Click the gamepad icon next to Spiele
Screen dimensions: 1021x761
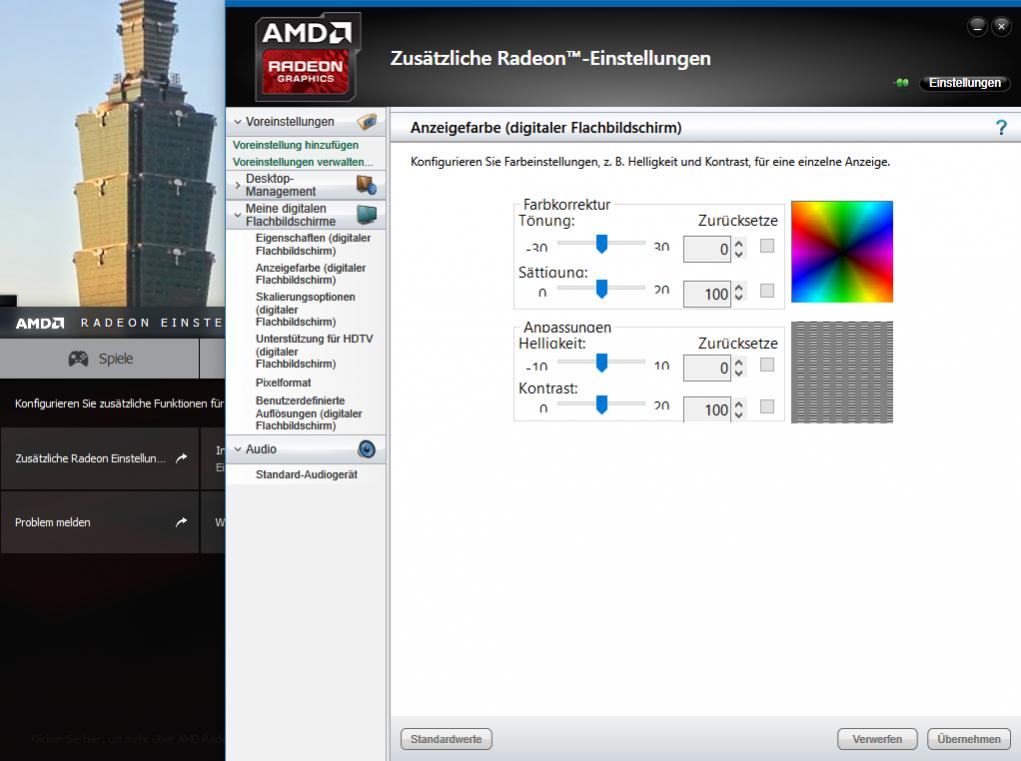pos(78,359)
